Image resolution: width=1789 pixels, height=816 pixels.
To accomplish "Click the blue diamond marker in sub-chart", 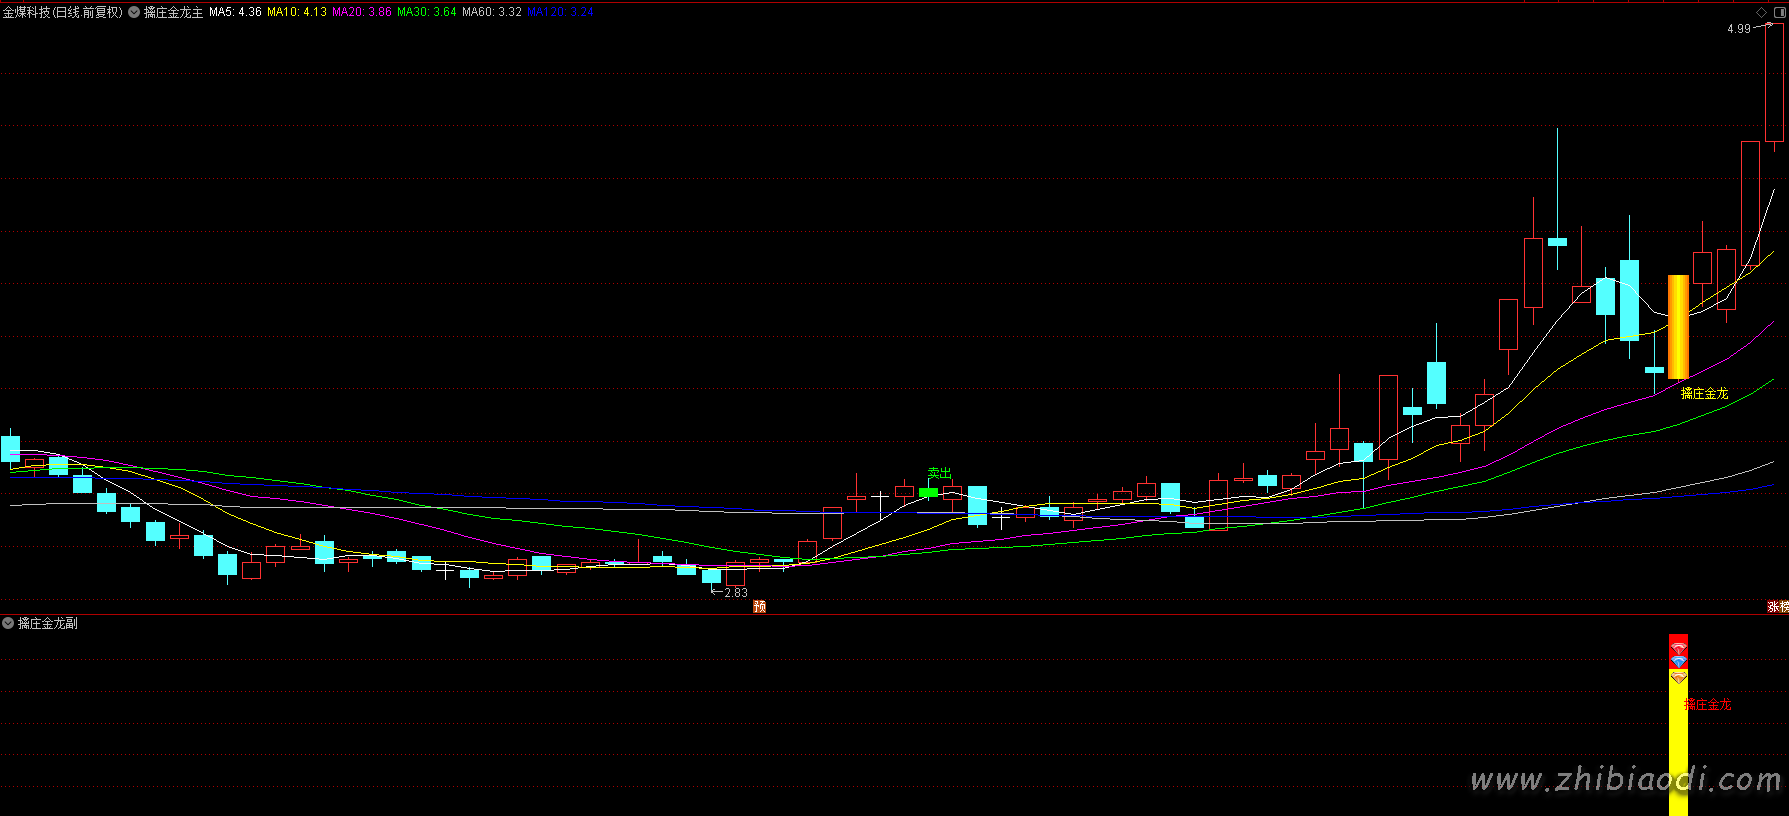I will click(1678, 662).
